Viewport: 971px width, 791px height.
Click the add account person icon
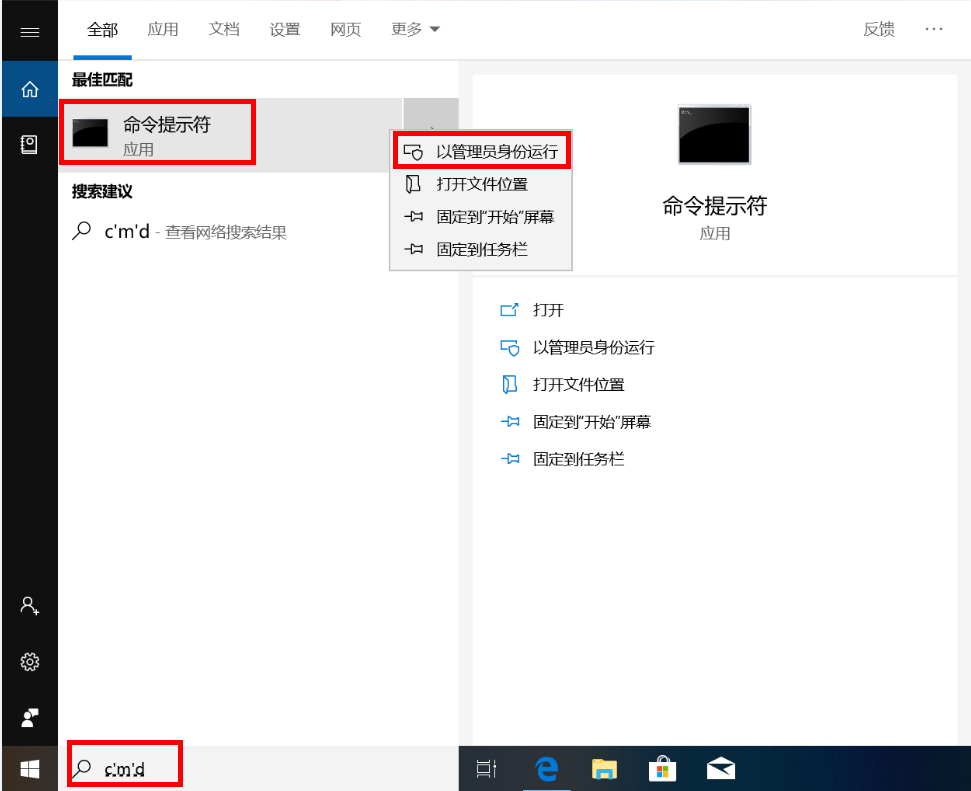click(29, 605)
